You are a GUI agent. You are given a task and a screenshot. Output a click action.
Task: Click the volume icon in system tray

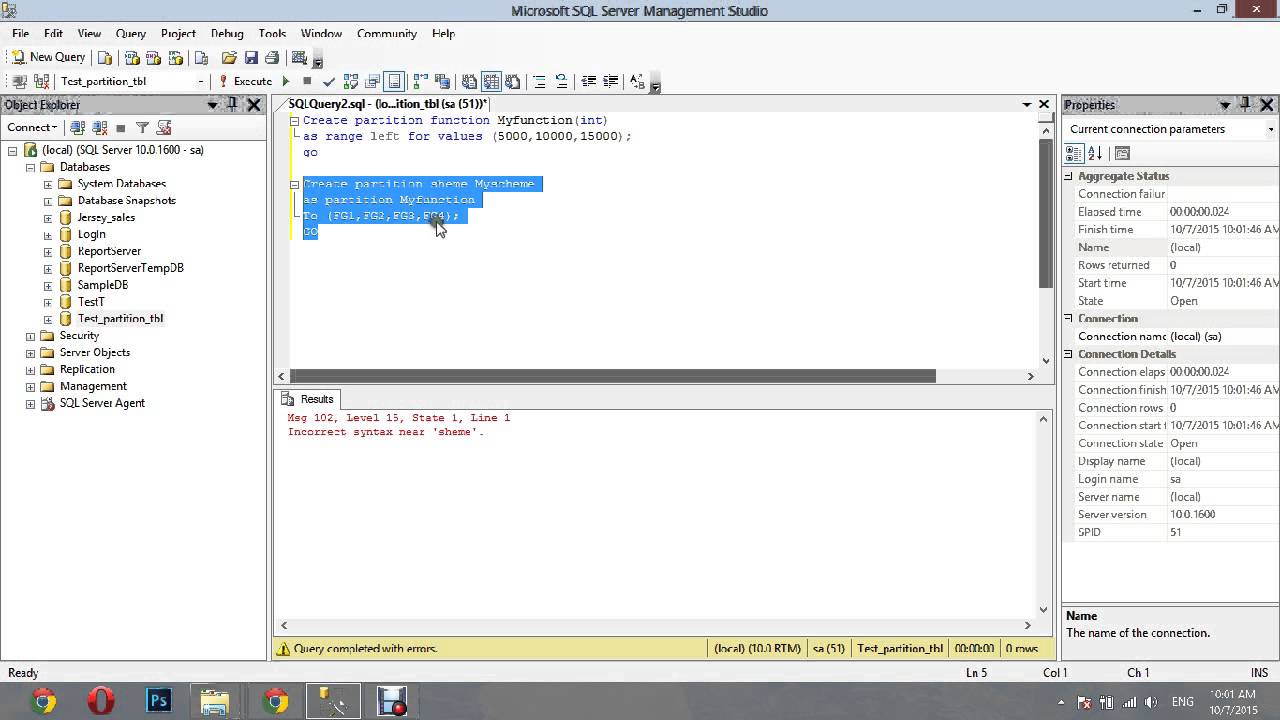[x=1150, y=702]
